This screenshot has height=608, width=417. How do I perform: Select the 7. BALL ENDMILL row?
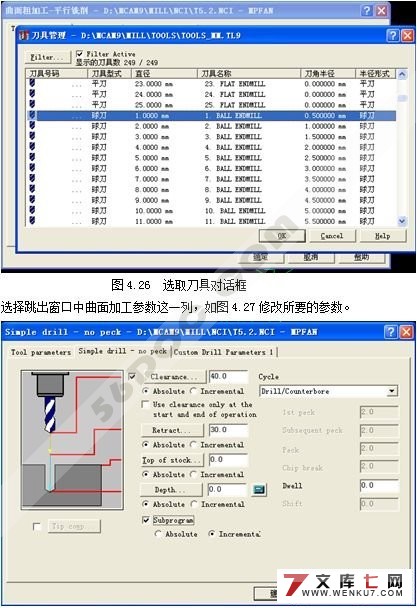[x=212, y=179]
